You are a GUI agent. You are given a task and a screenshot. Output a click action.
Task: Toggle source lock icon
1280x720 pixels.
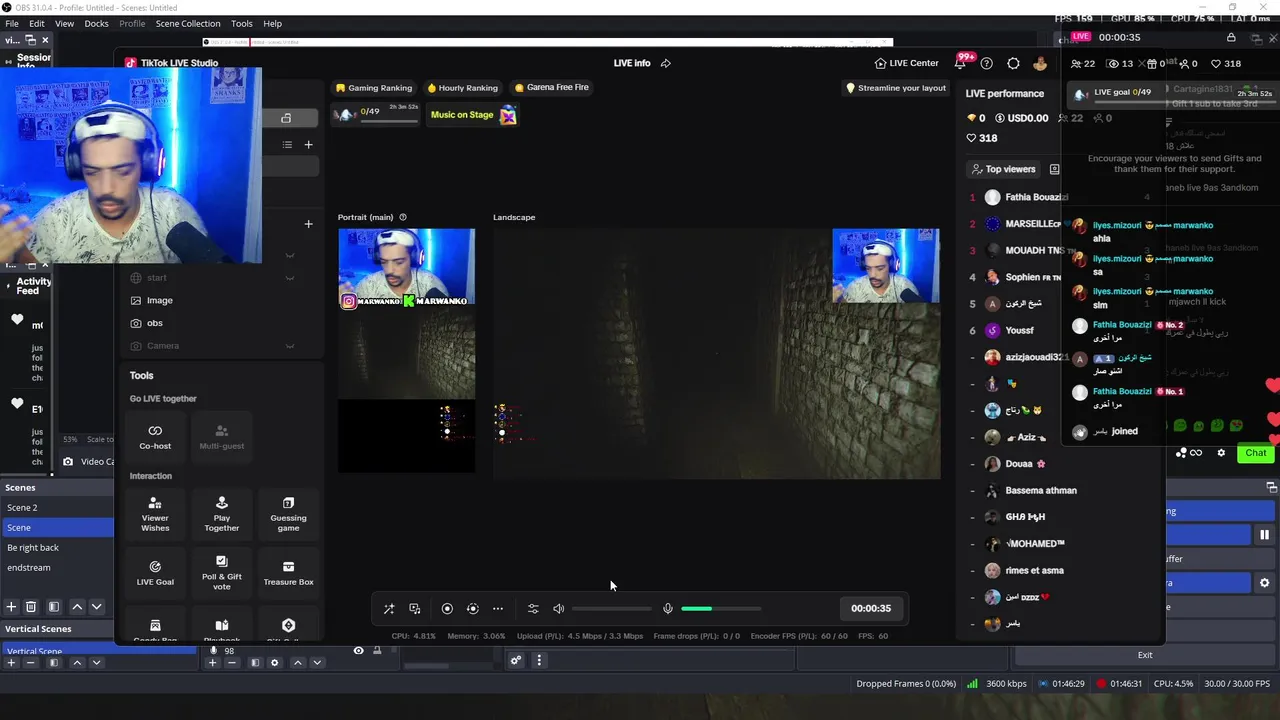(377, 651)
